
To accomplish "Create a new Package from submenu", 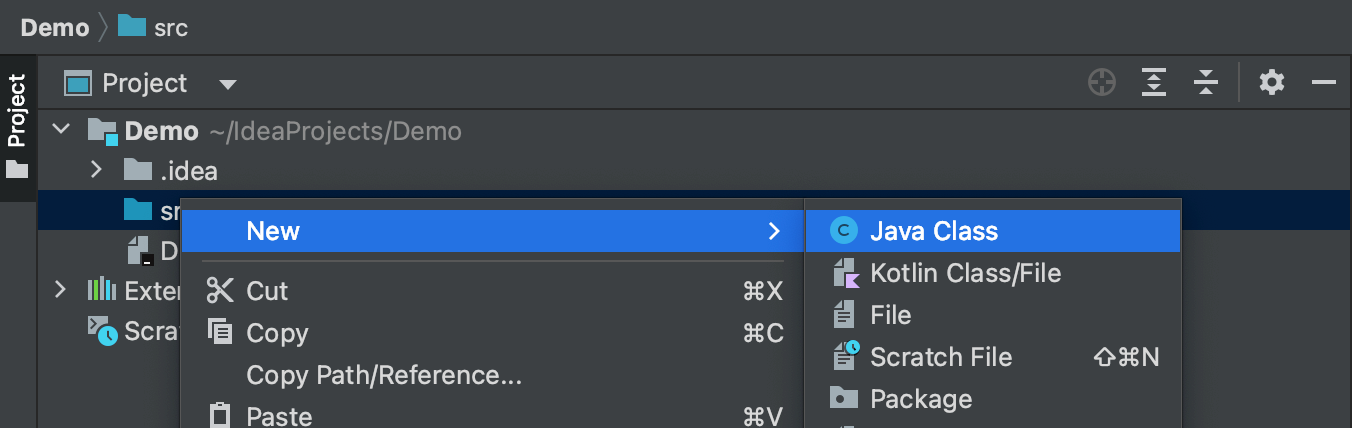I will coord(920,399).
